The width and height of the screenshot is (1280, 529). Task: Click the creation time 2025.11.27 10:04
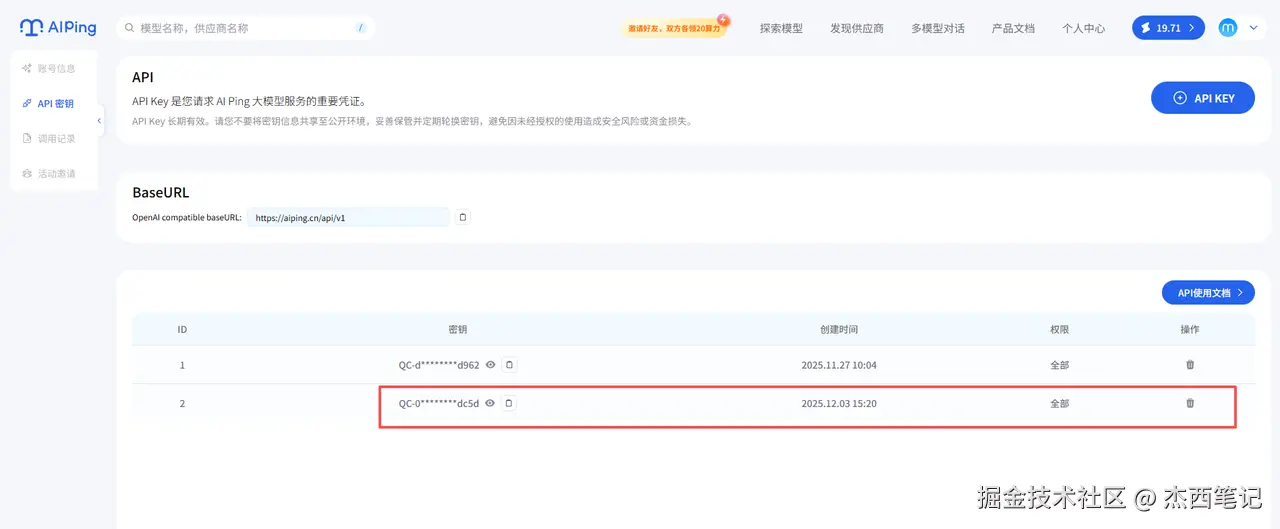point(839,365)
